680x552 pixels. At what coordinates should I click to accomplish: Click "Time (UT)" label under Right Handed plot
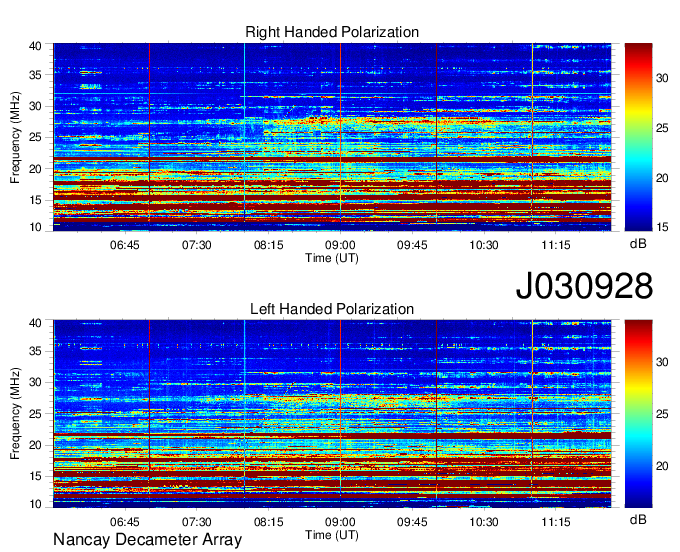pyautogui.click(x=332, y=258)
